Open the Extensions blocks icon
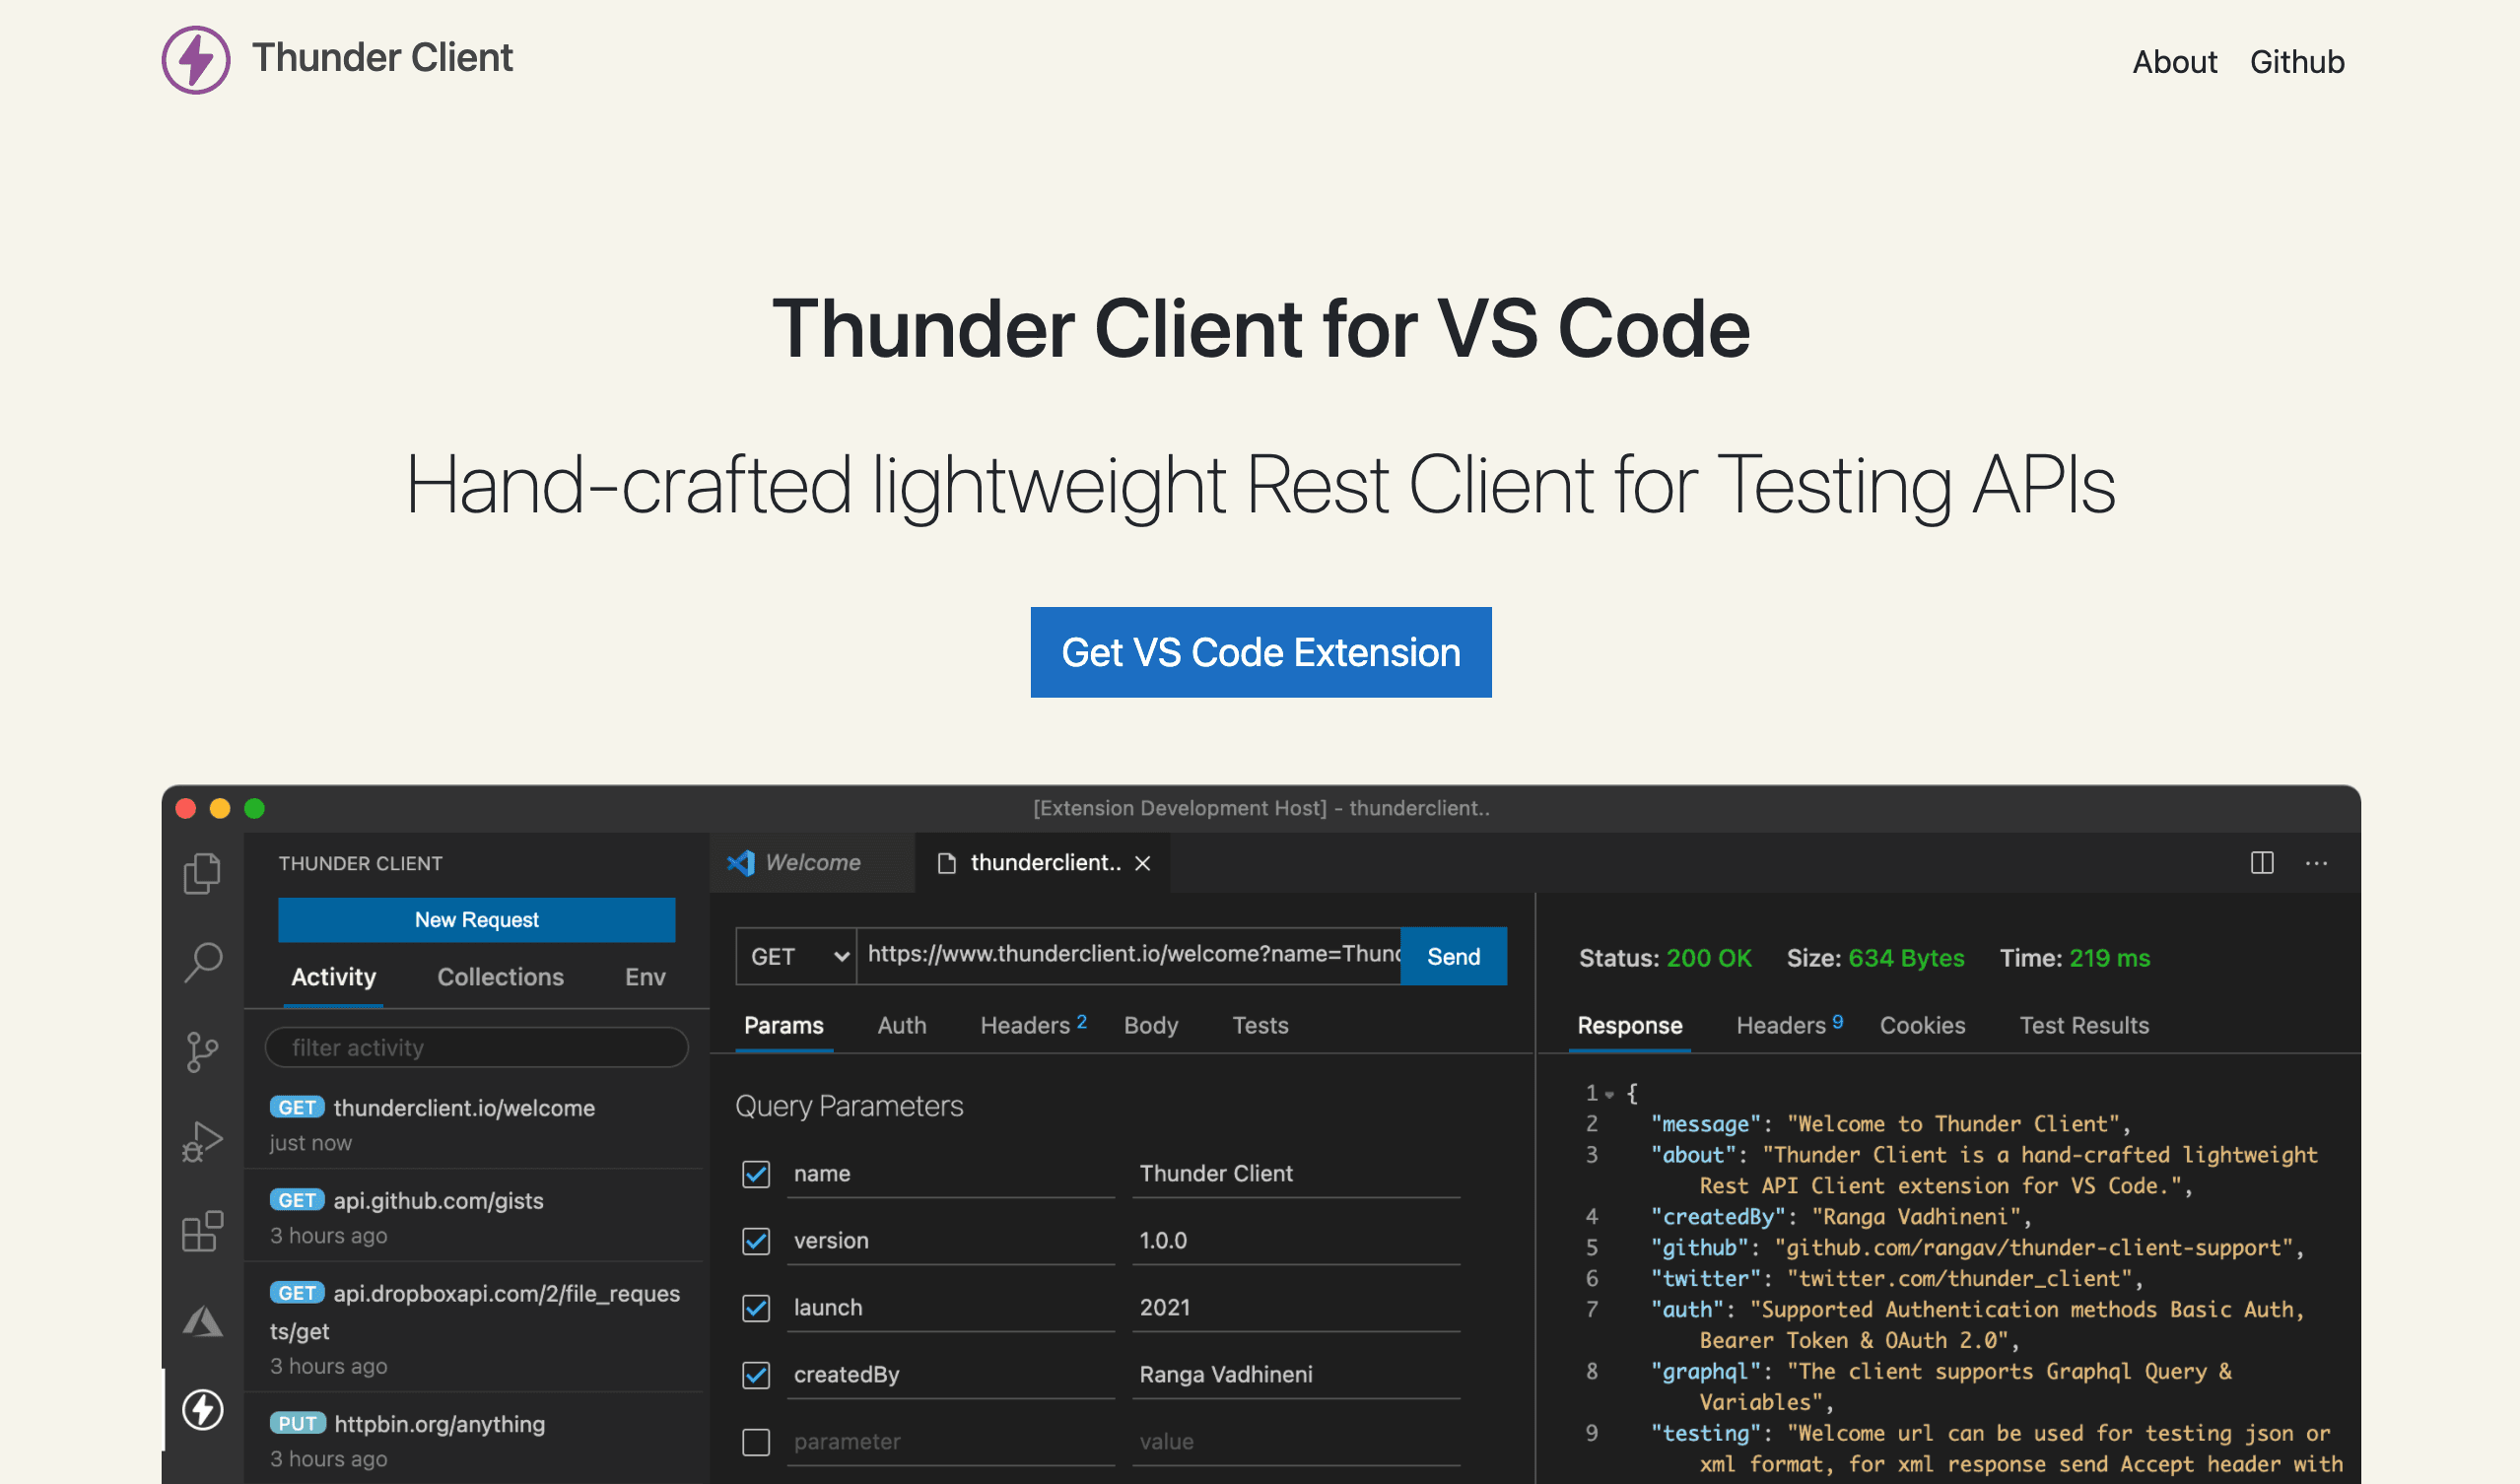2520x1484 pixels. (202, 1231)
